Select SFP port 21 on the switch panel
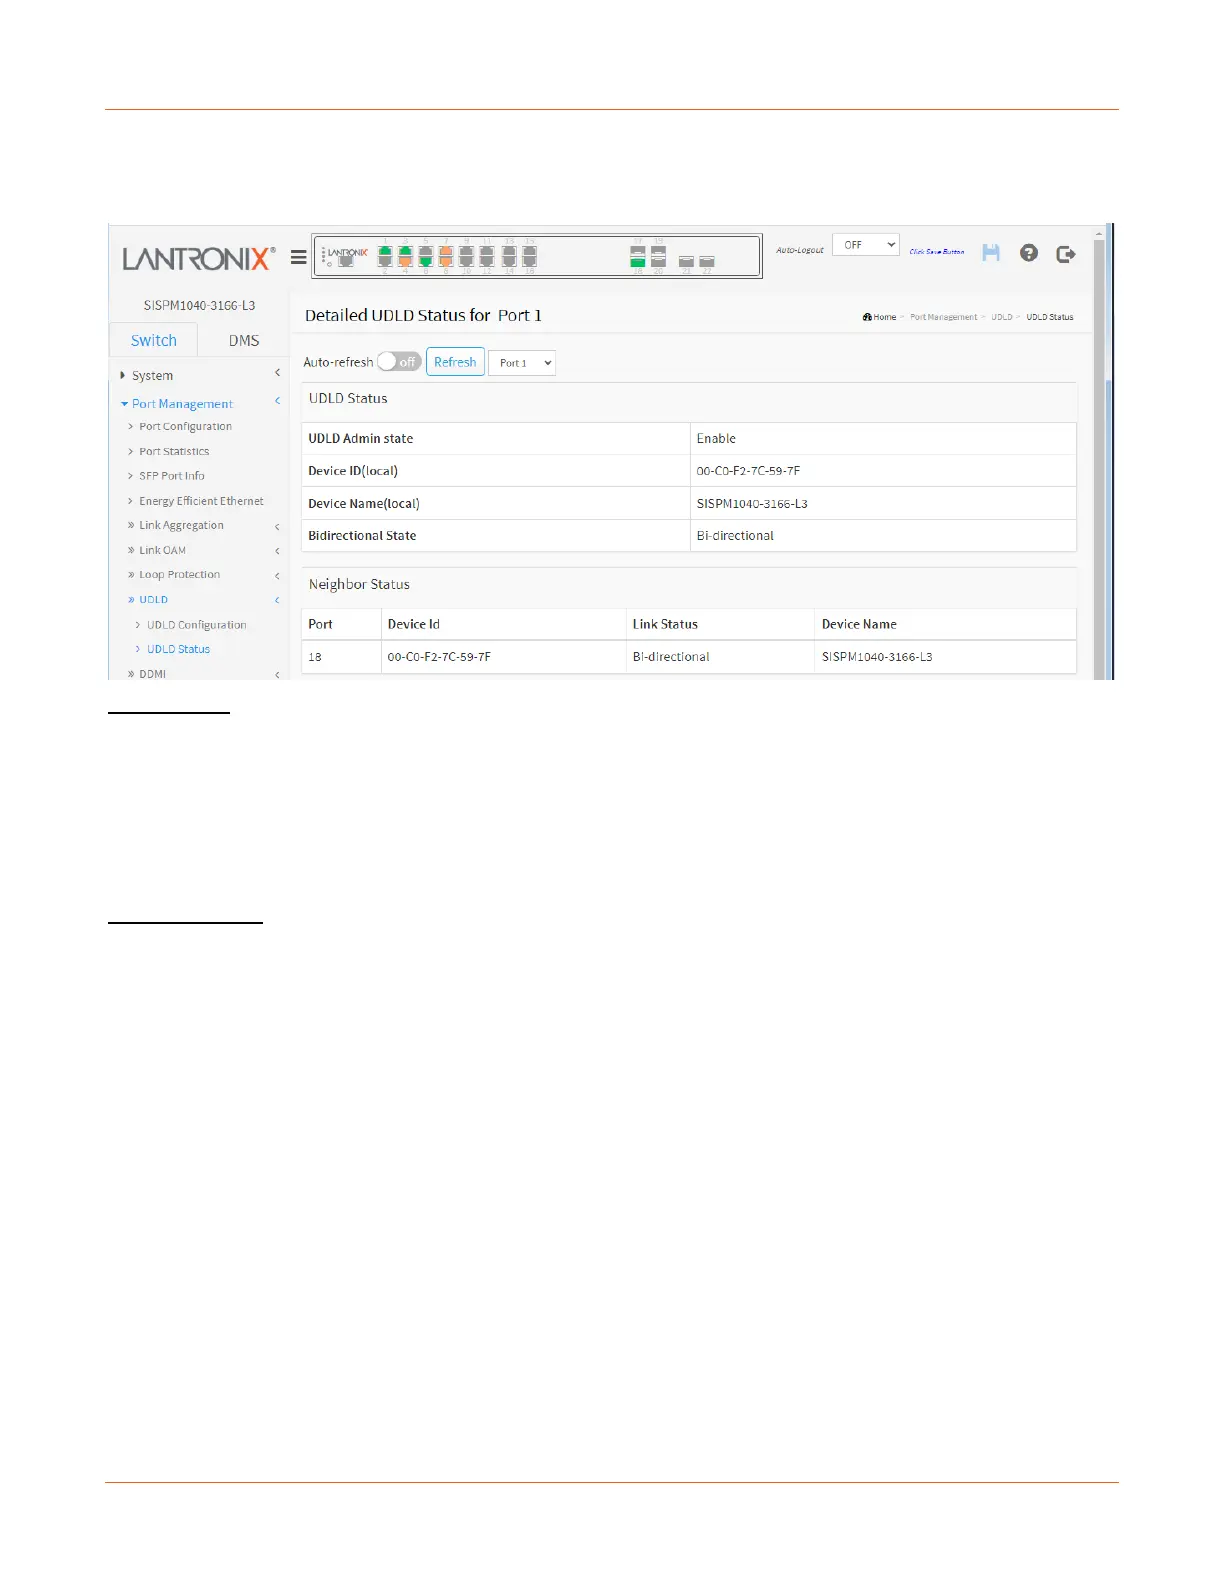 [x=686, y=261]
